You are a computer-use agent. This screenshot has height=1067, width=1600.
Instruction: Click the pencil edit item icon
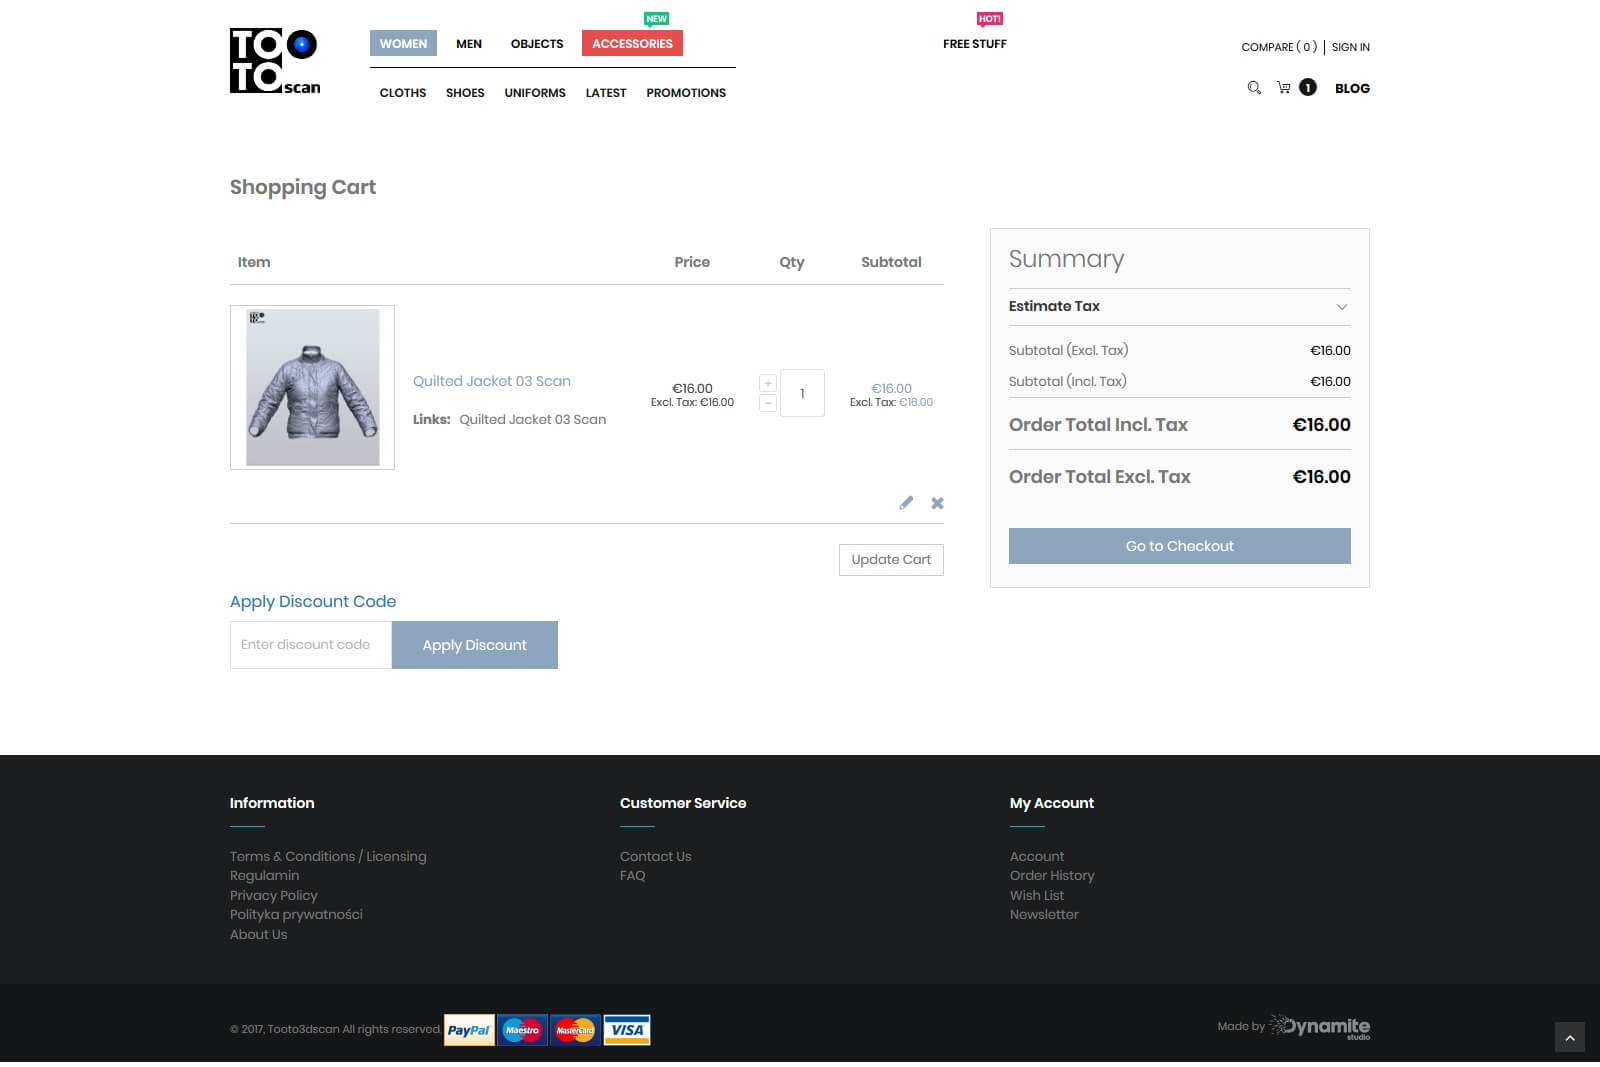tap(906, 503)
